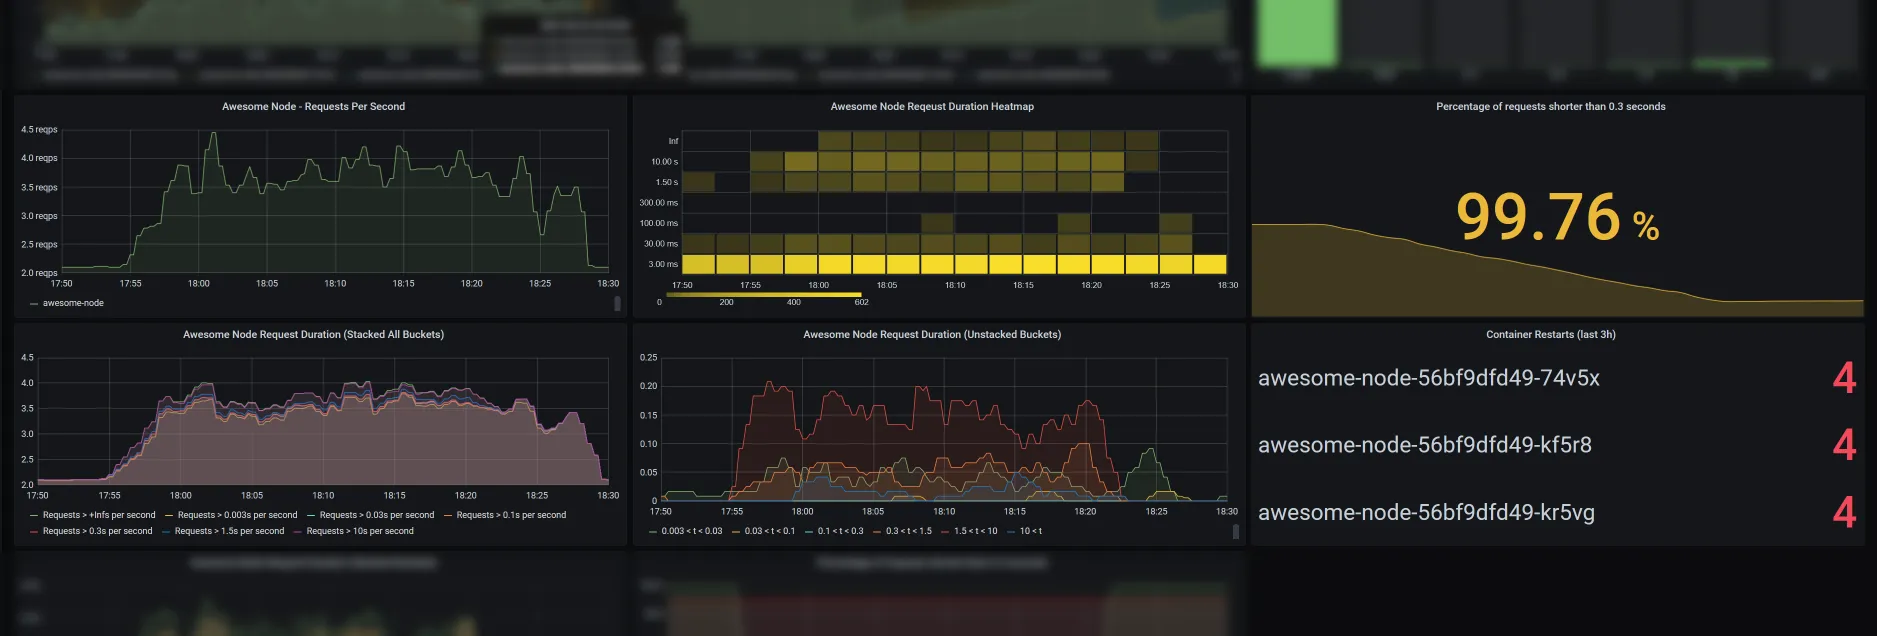
Task: Click the '0.1 < t < 0.3' legend label
Action: click(x=840, y=531)
